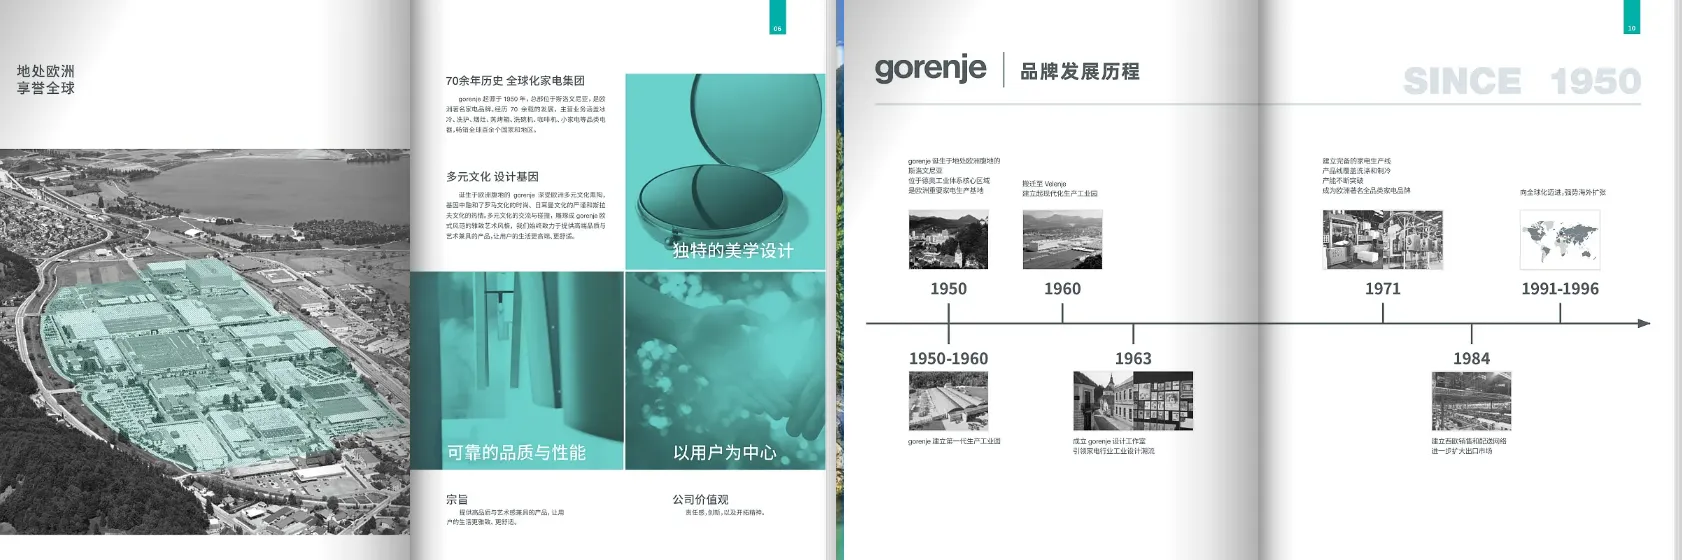The height and width of the screenshot is (560, 1682).
Task: Select the 1971 year label on timeline
Action: tap(1382, 289)
